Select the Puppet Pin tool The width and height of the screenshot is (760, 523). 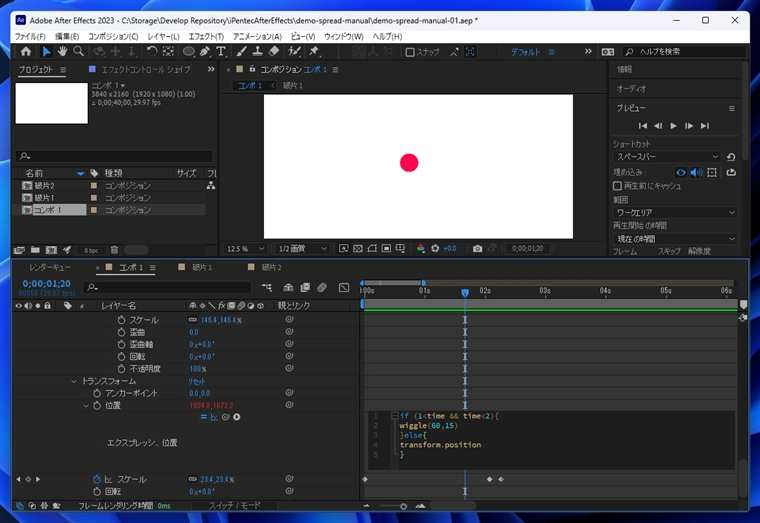[x=314, y=51]
